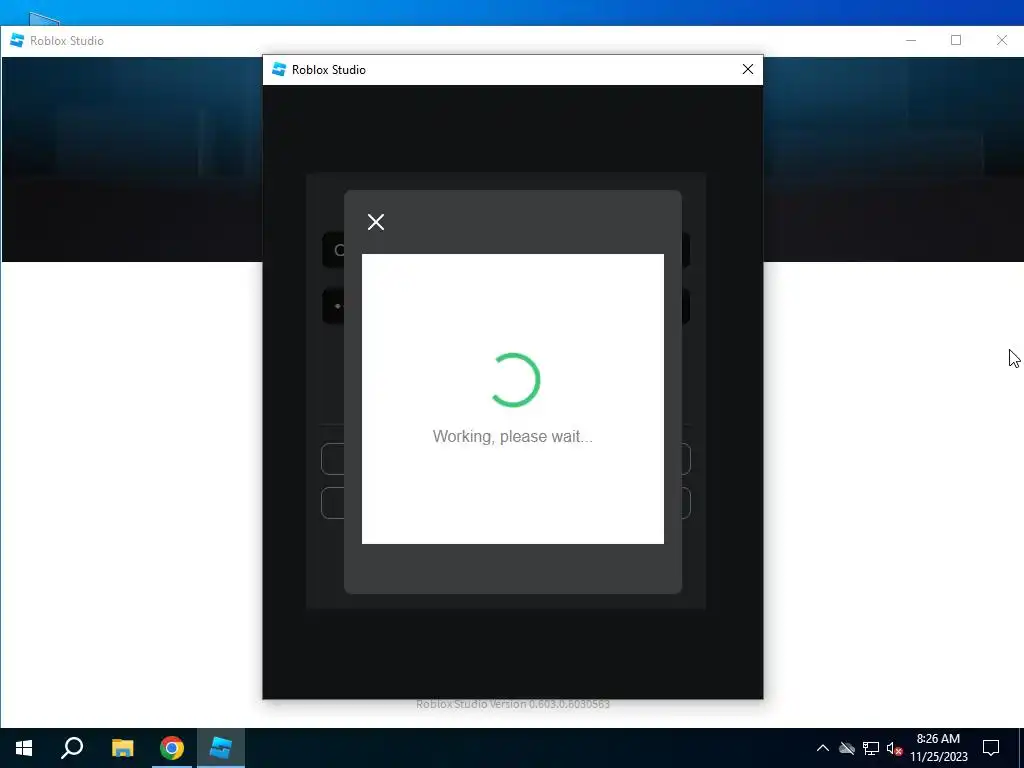Click the main window Roblox Studio logo icon
This screenshot has height=768, width=1024.
click(x=17, y=40)
